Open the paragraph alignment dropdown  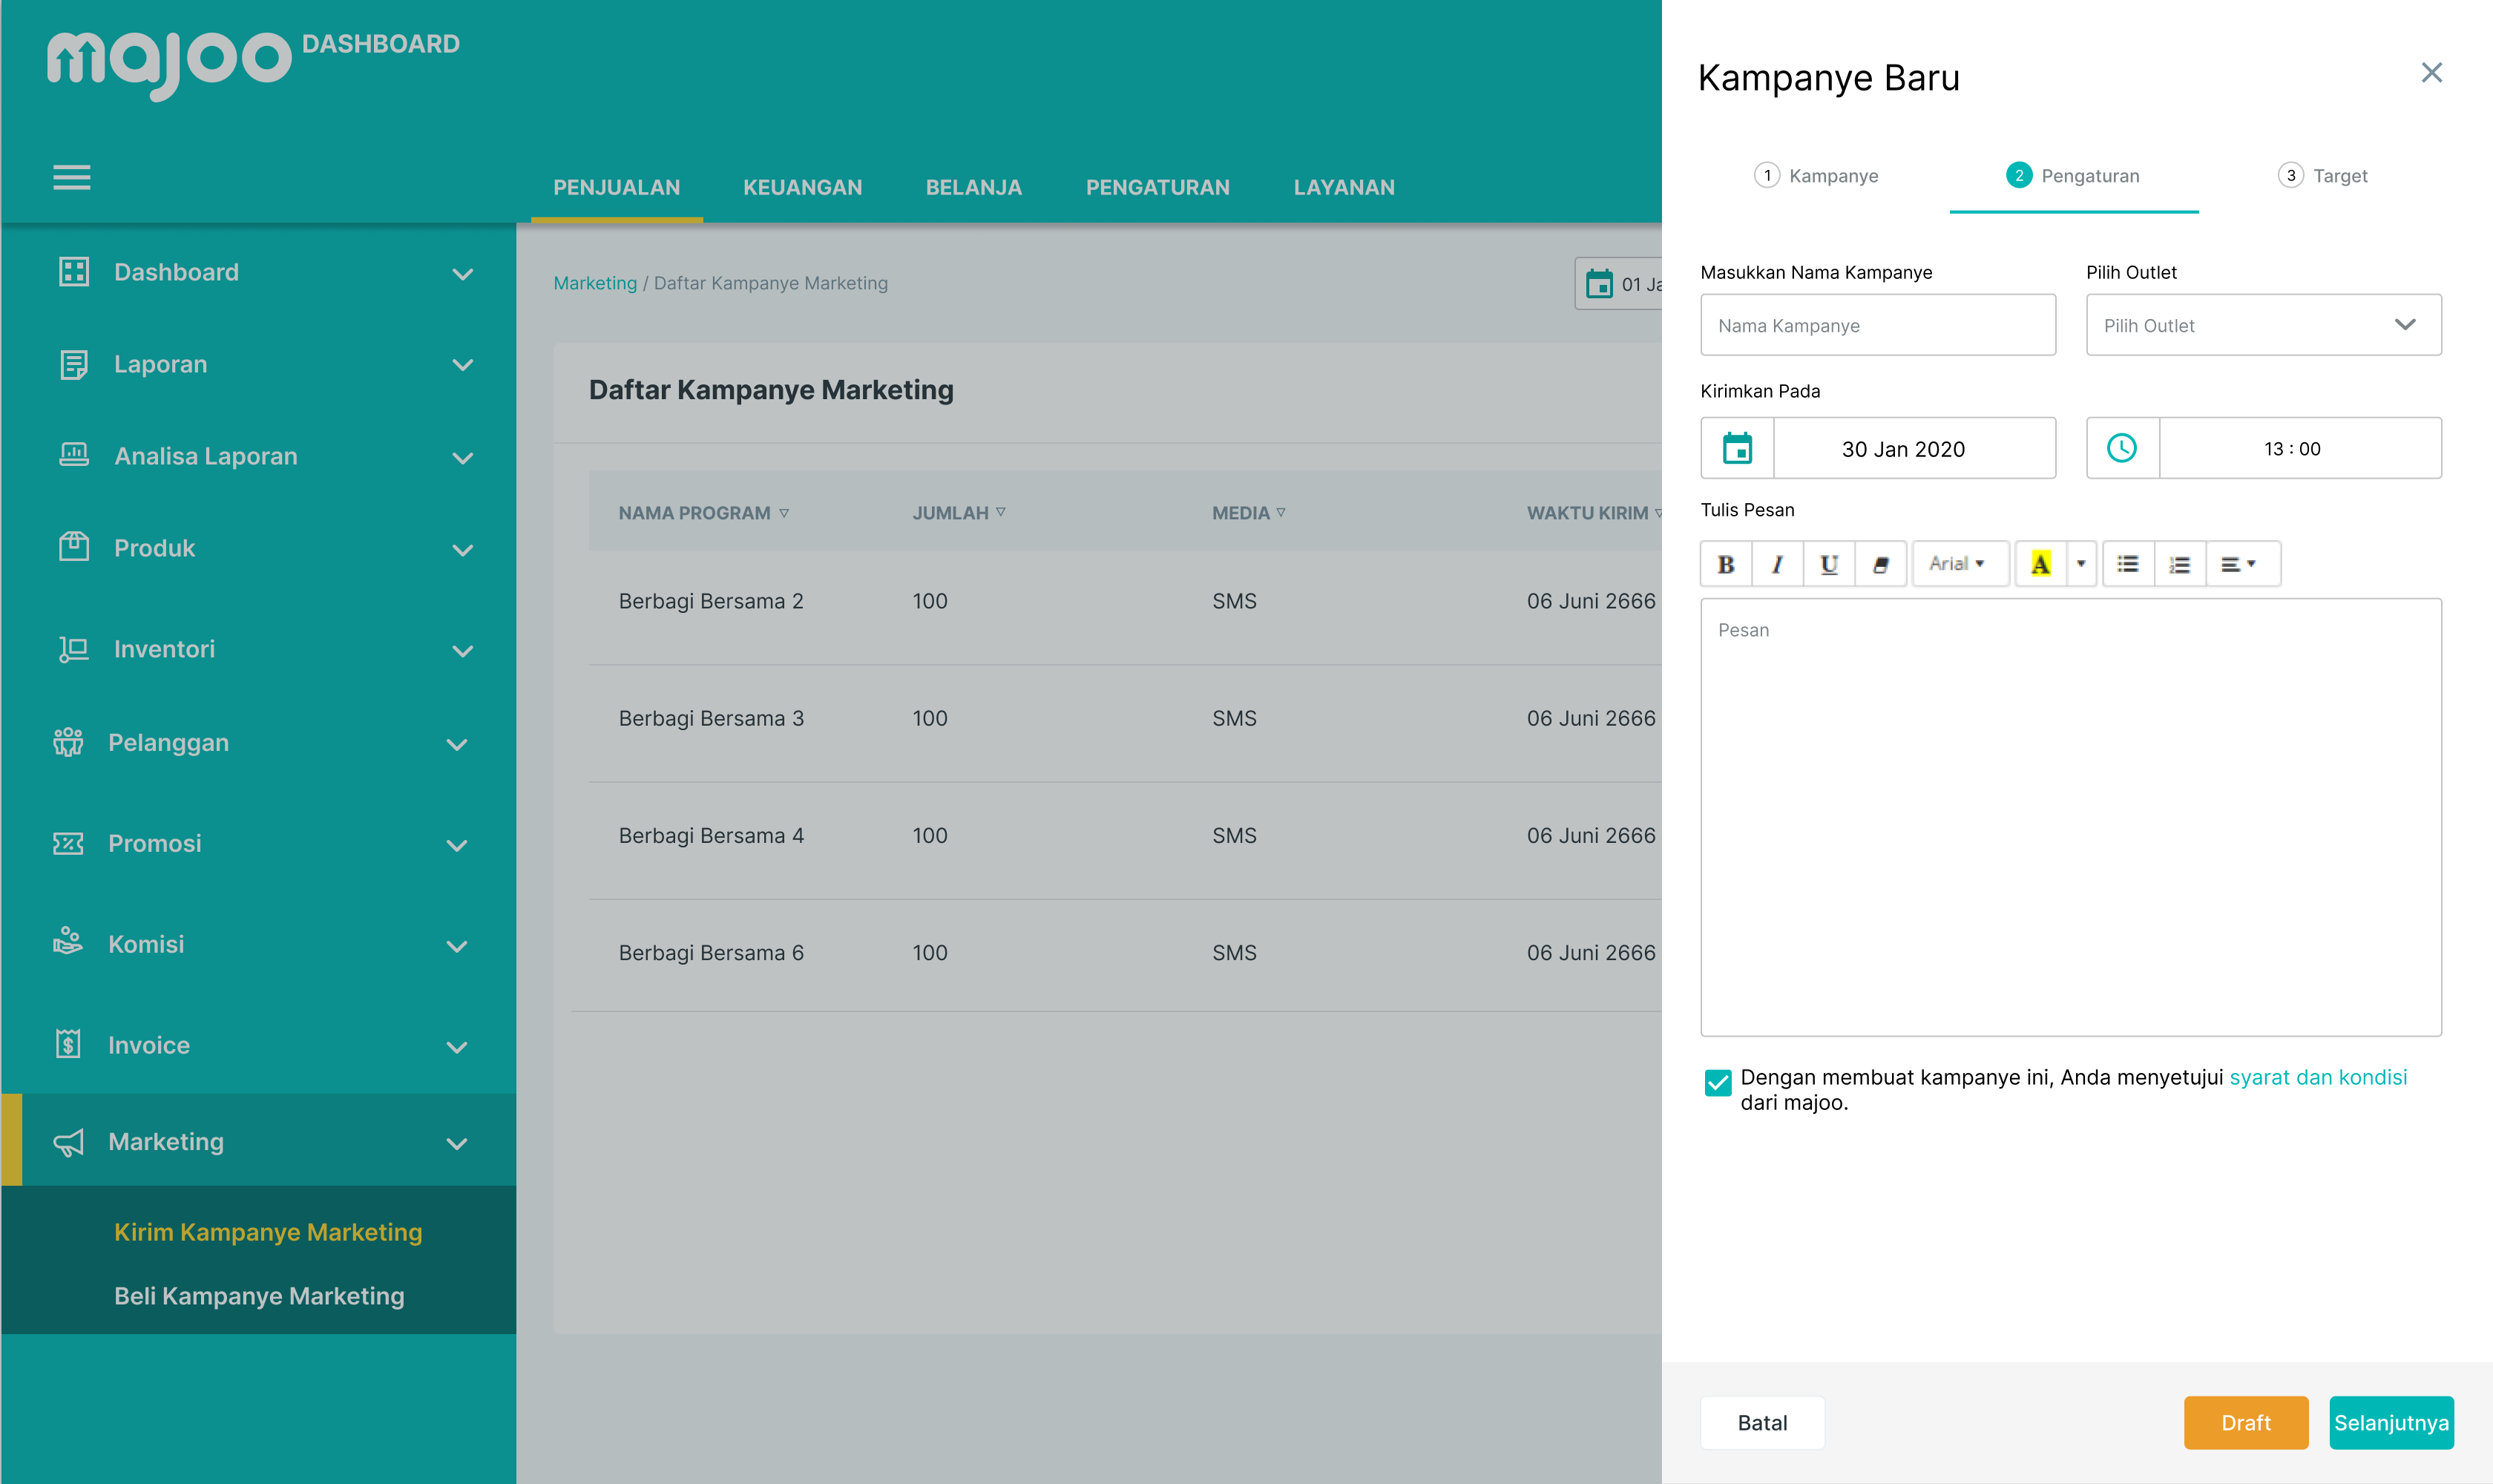click(x=2243, y=564)
